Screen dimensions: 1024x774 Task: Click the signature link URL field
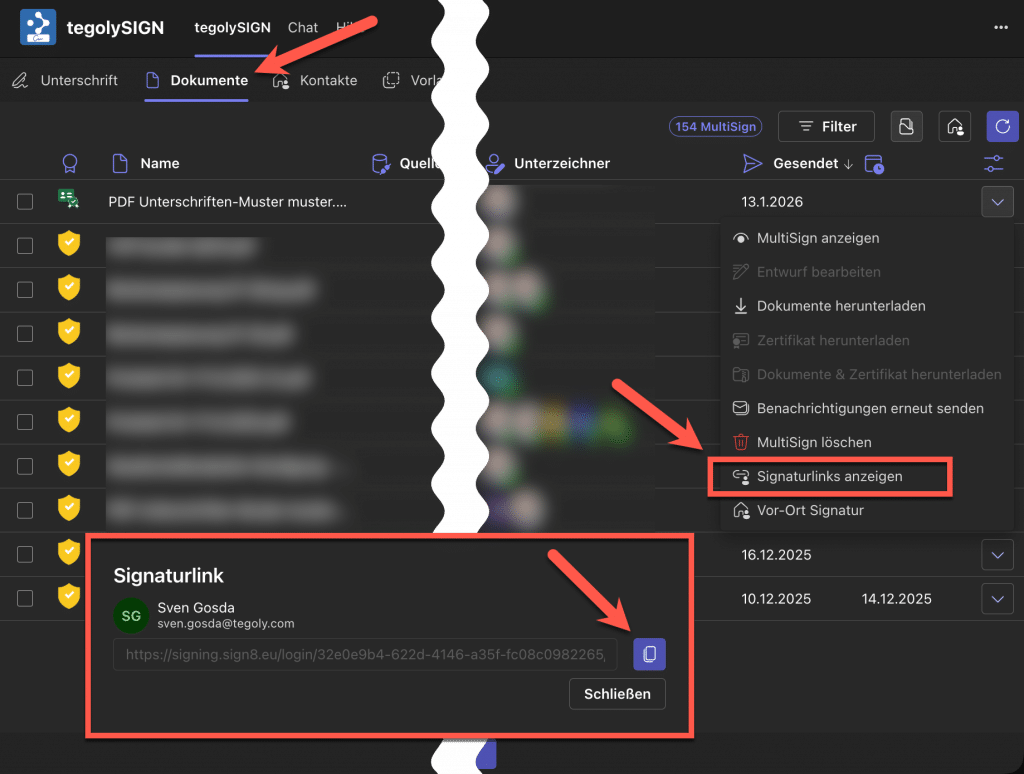pos(365,654)
